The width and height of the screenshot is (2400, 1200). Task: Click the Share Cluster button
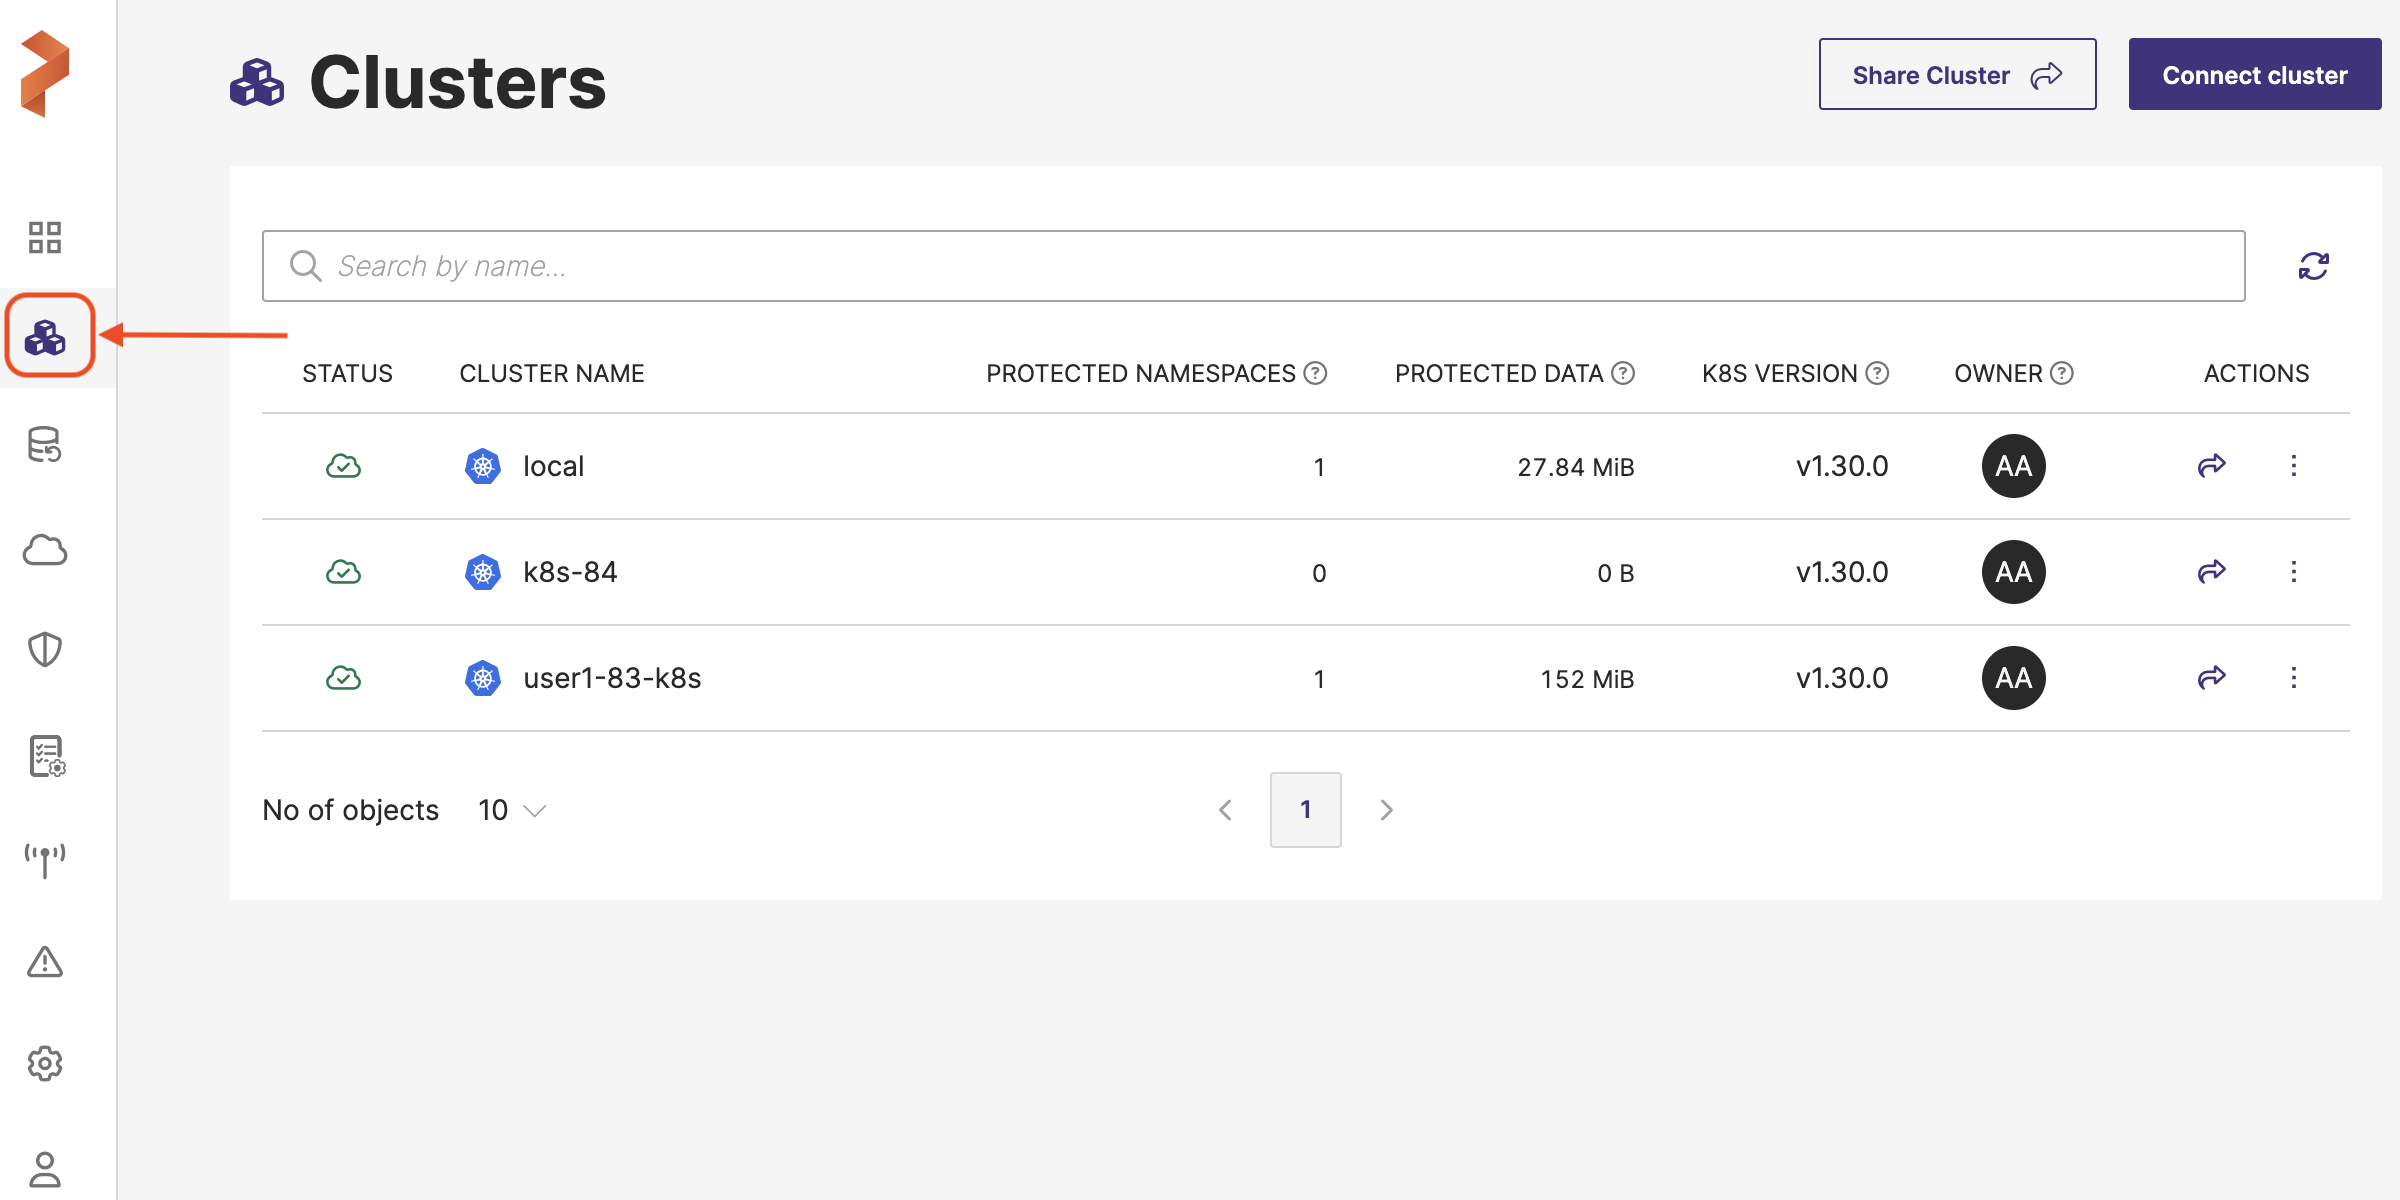[x=1957, y=75]
